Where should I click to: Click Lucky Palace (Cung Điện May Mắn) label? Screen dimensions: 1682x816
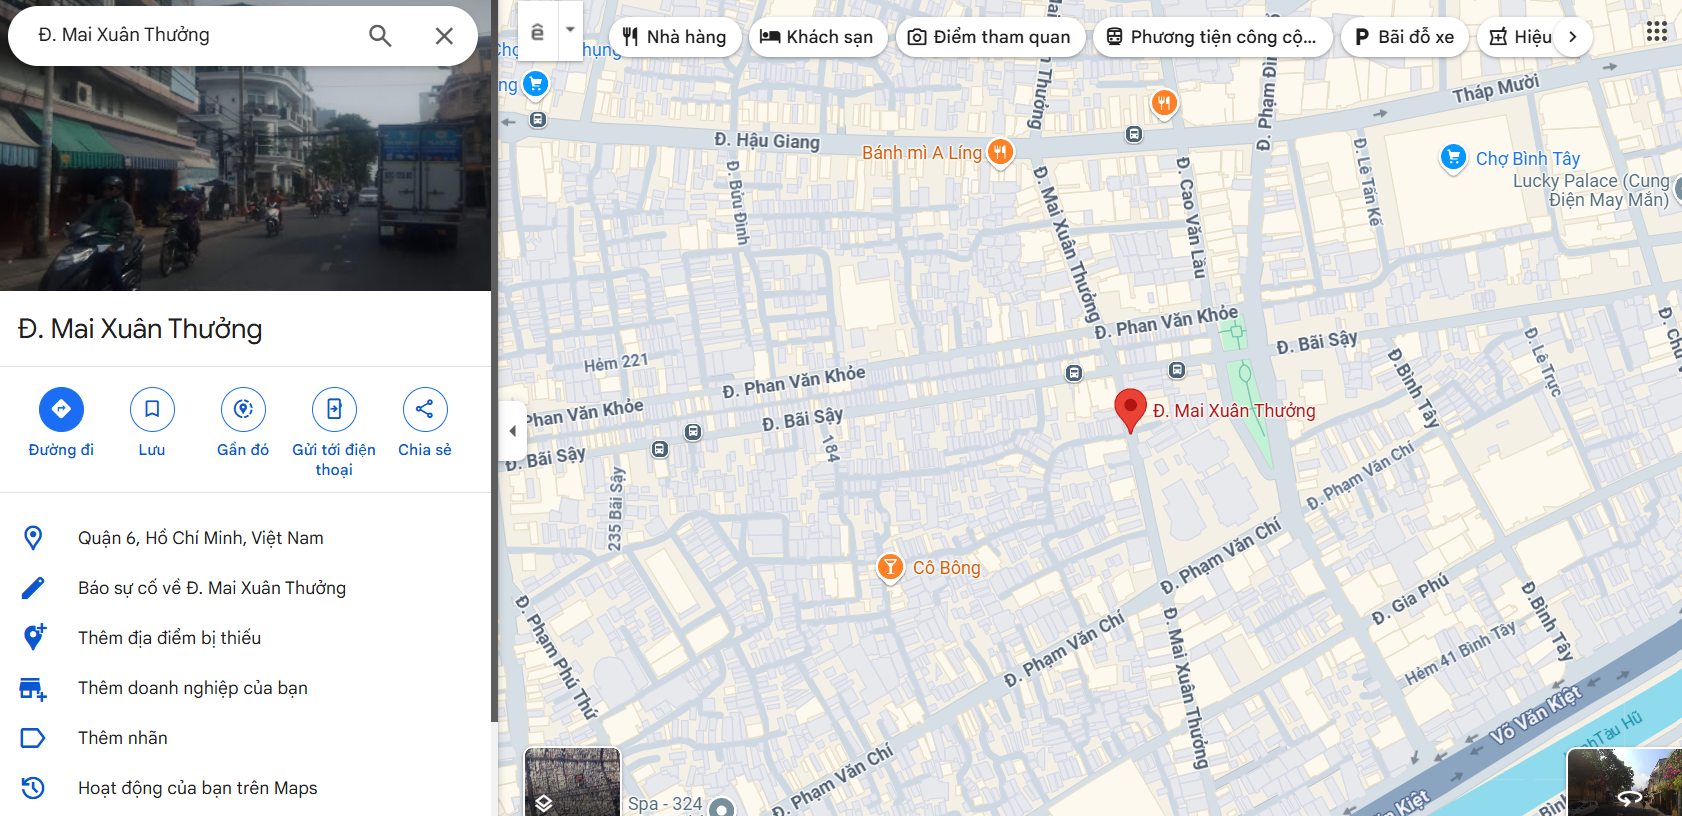point(1590,190)
